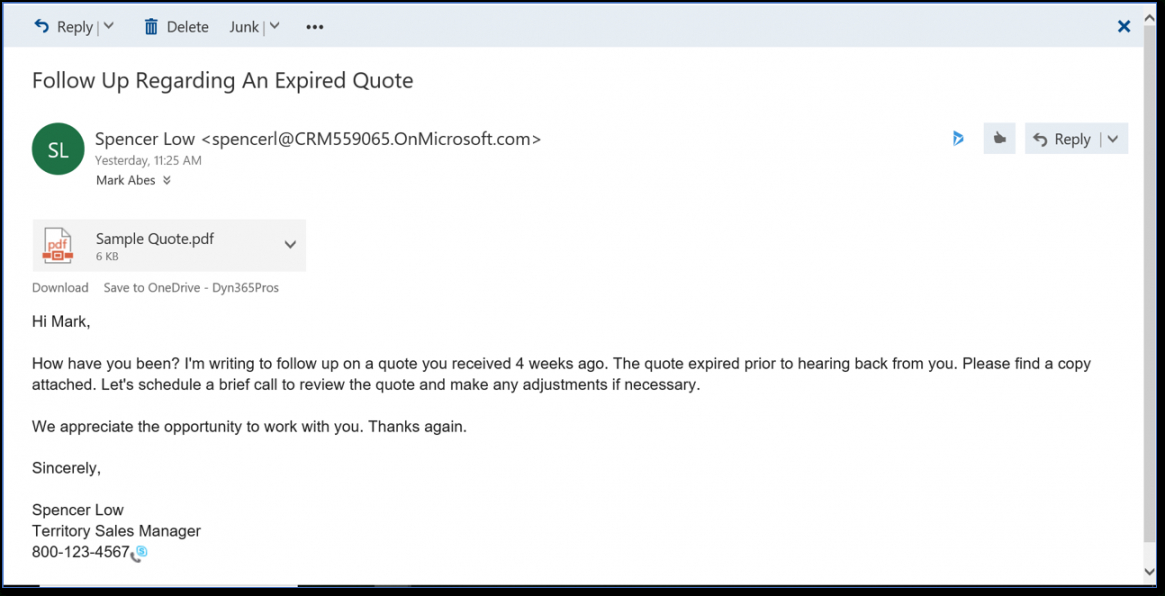This screenshot has width=1165, height=596.
Task: Open reply options arrow in message header
Action: tap(1113, 139)
